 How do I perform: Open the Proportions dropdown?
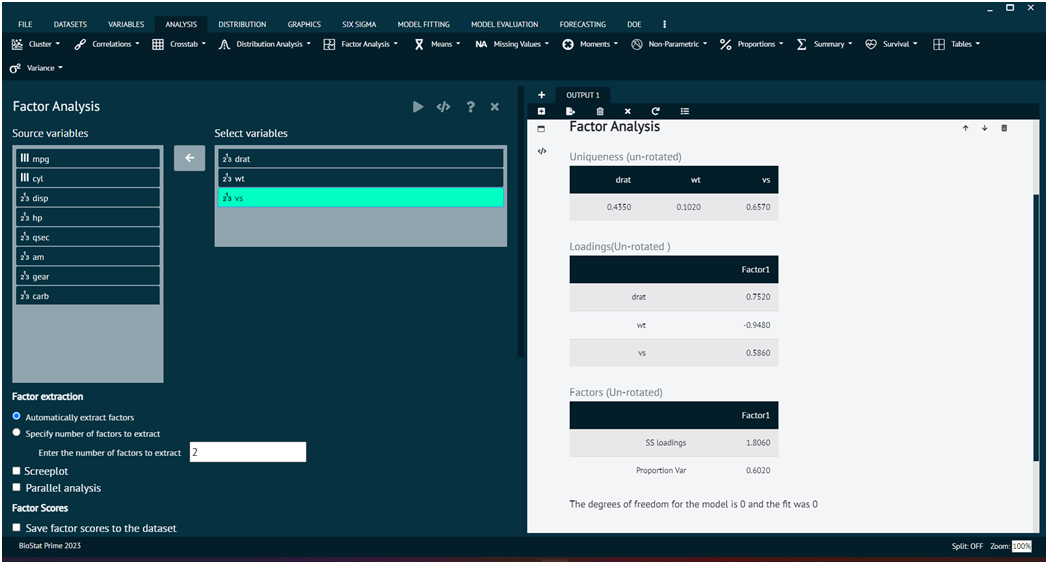[x=751, y=44]
